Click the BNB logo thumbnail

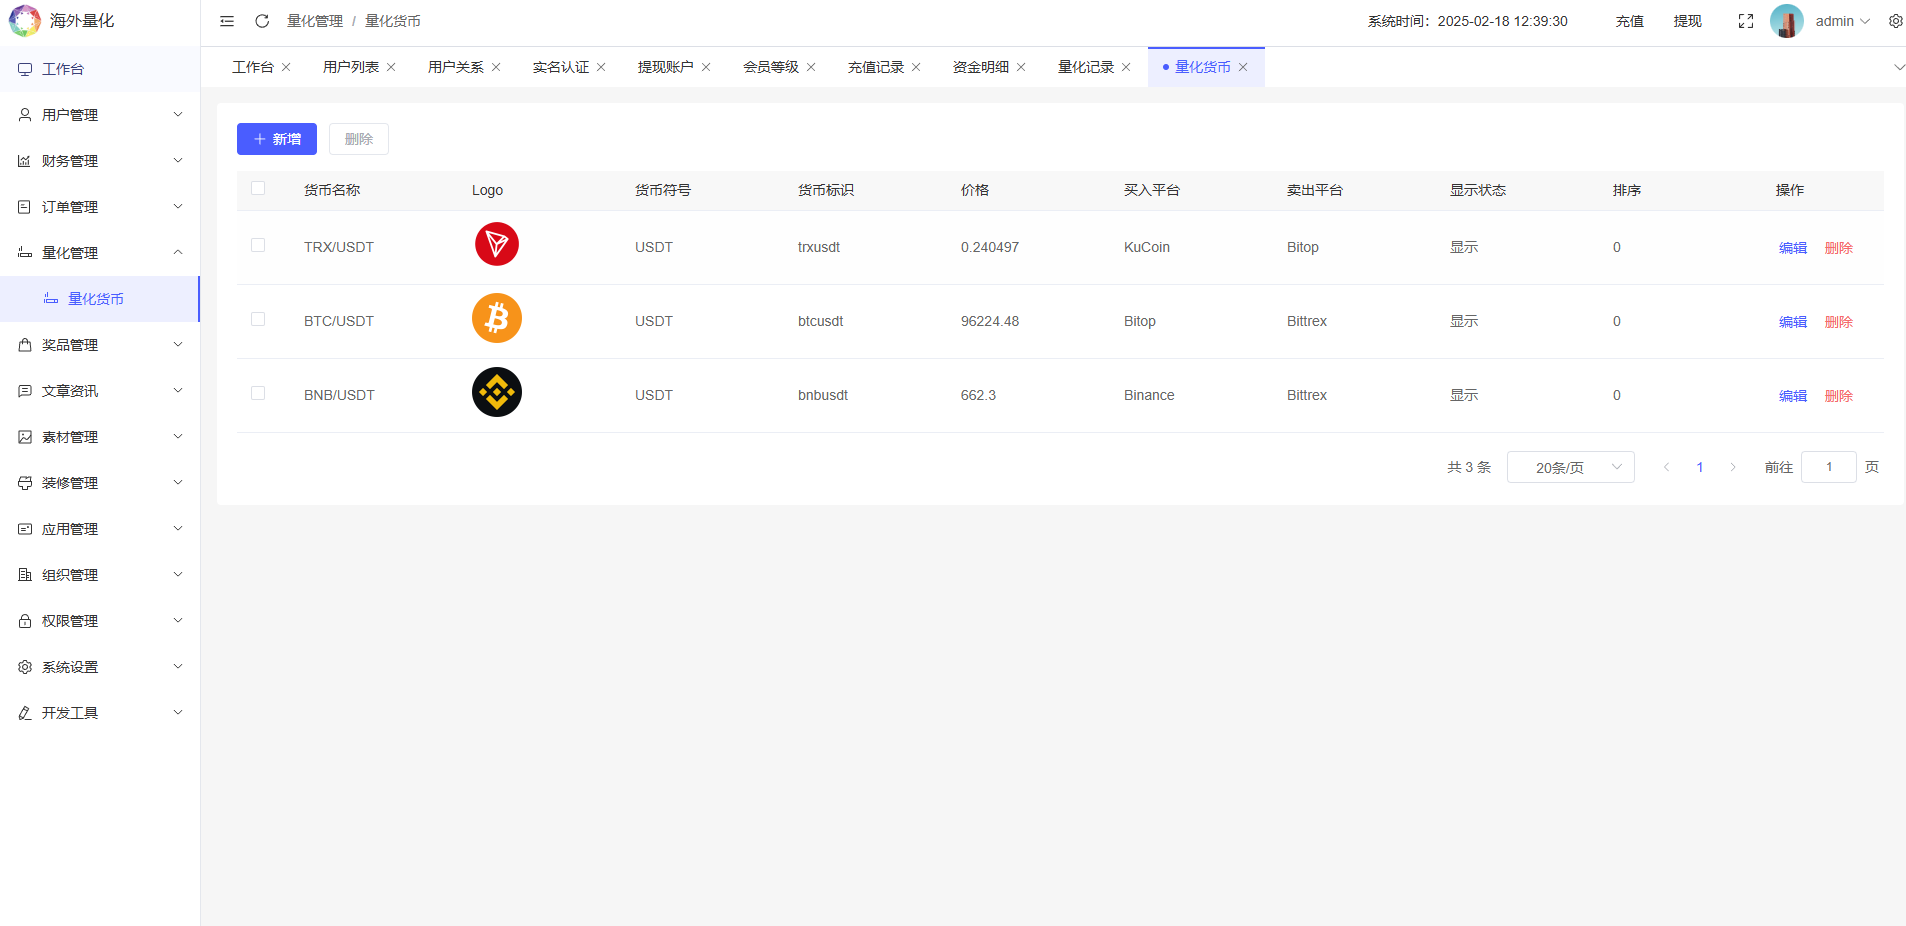tap(496, 392)
